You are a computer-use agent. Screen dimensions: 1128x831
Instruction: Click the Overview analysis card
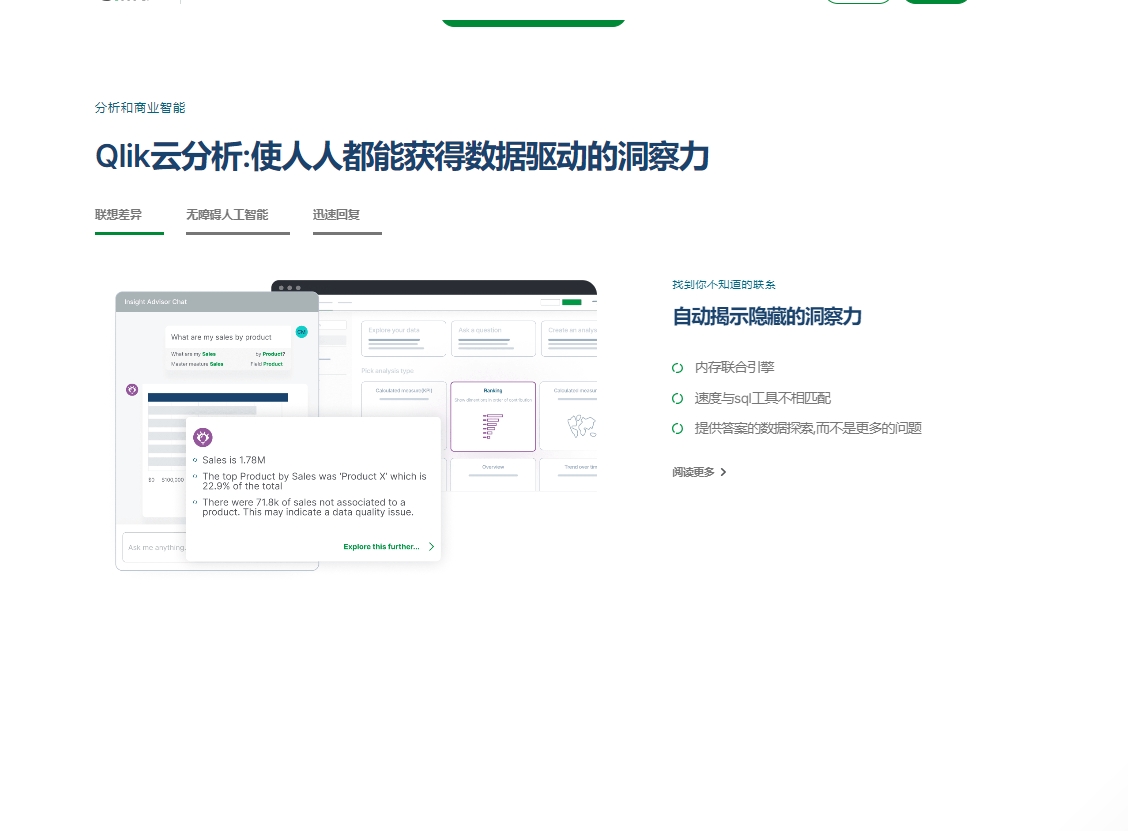click(x=493, y=475)
